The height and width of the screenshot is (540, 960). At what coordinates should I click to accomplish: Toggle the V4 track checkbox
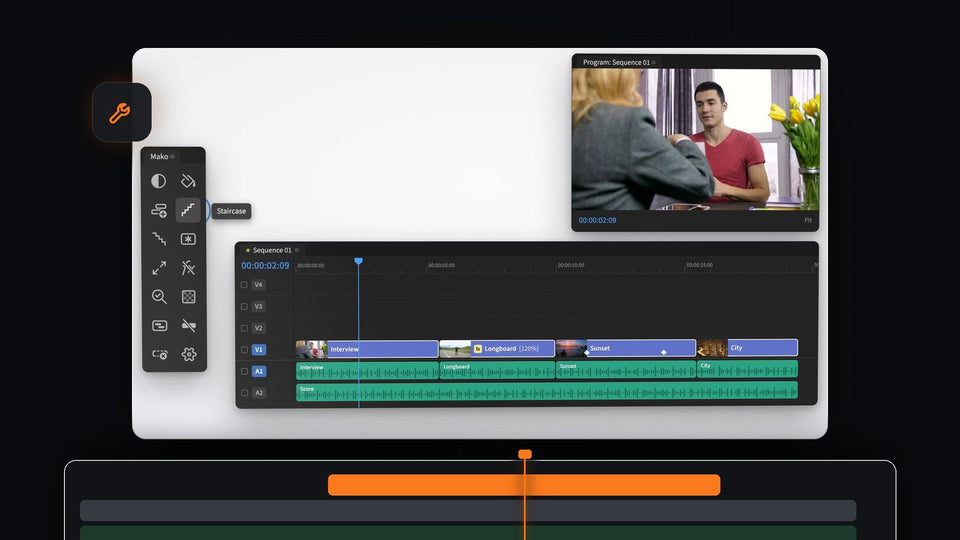[244, 285]
